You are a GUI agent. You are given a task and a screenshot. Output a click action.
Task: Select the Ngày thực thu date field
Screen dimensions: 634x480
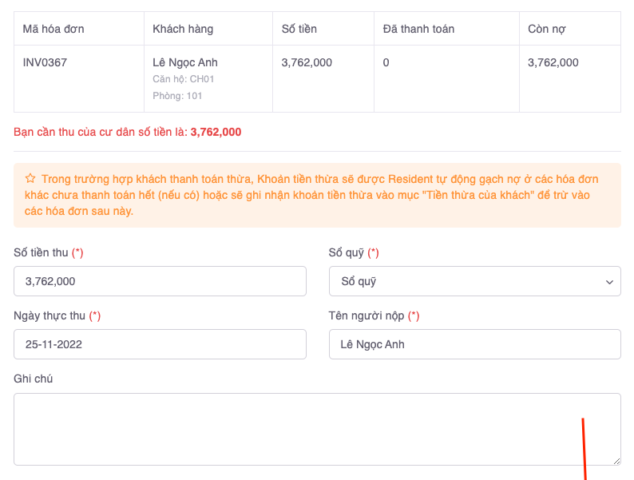pyautogui.click(x=160, y=345)
